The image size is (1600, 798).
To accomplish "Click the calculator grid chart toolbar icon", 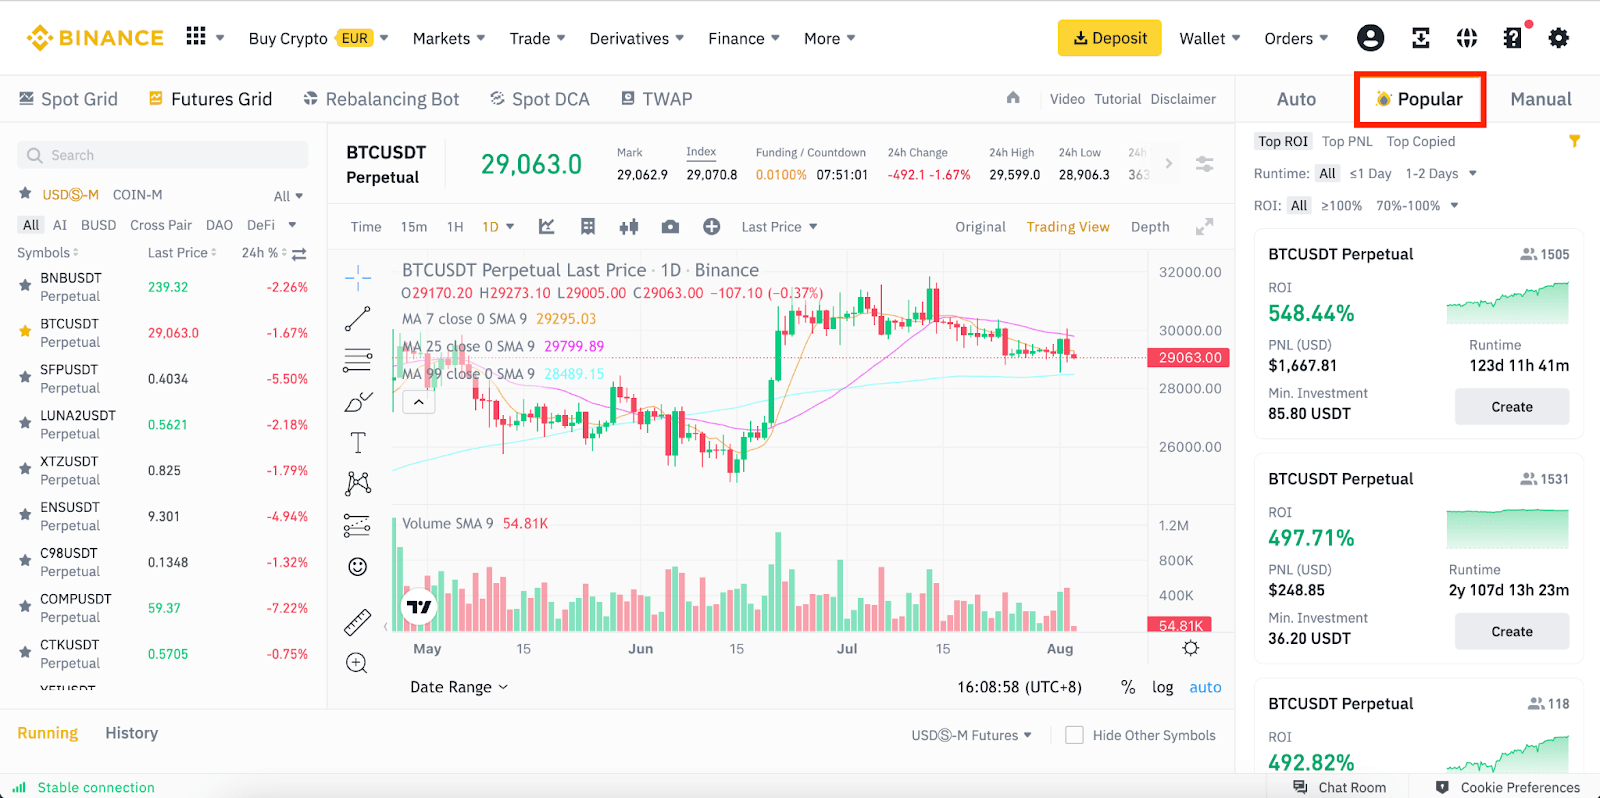I will click(x=588, y=227).
